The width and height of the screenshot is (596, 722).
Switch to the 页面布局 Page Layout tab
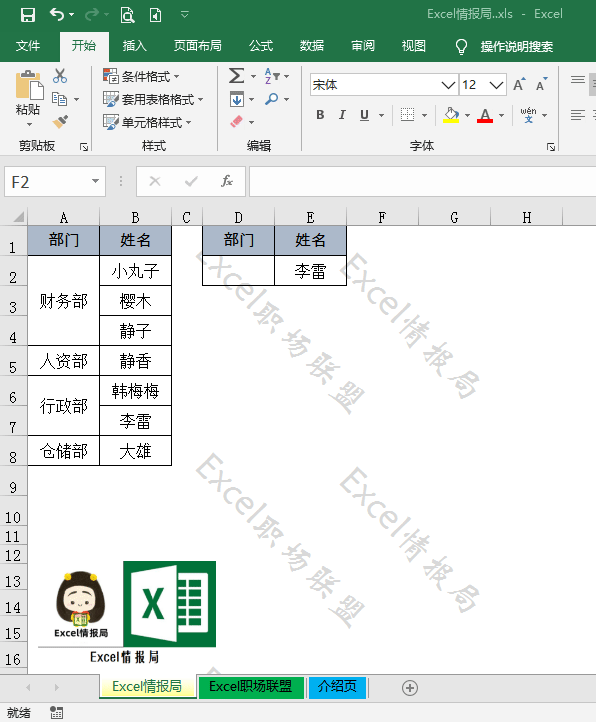[x=198, y=46]
